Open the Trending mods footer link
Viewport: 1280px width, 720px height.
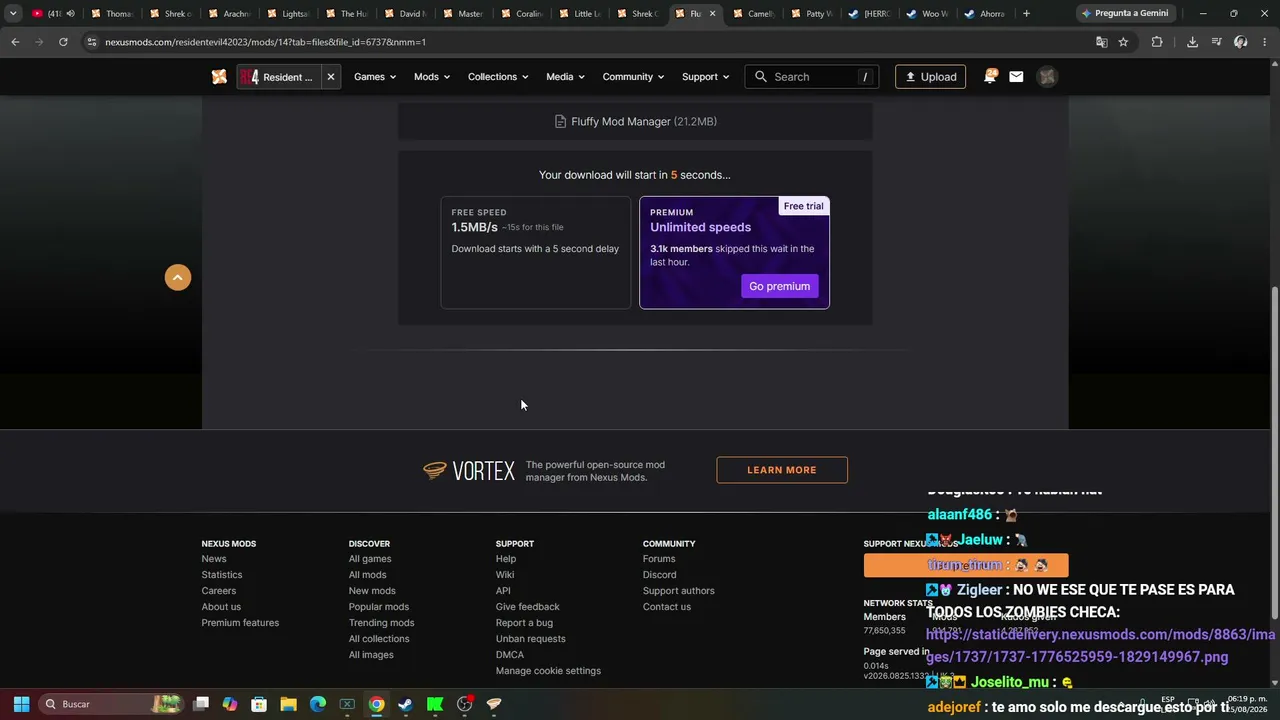[x=381, y=623]
